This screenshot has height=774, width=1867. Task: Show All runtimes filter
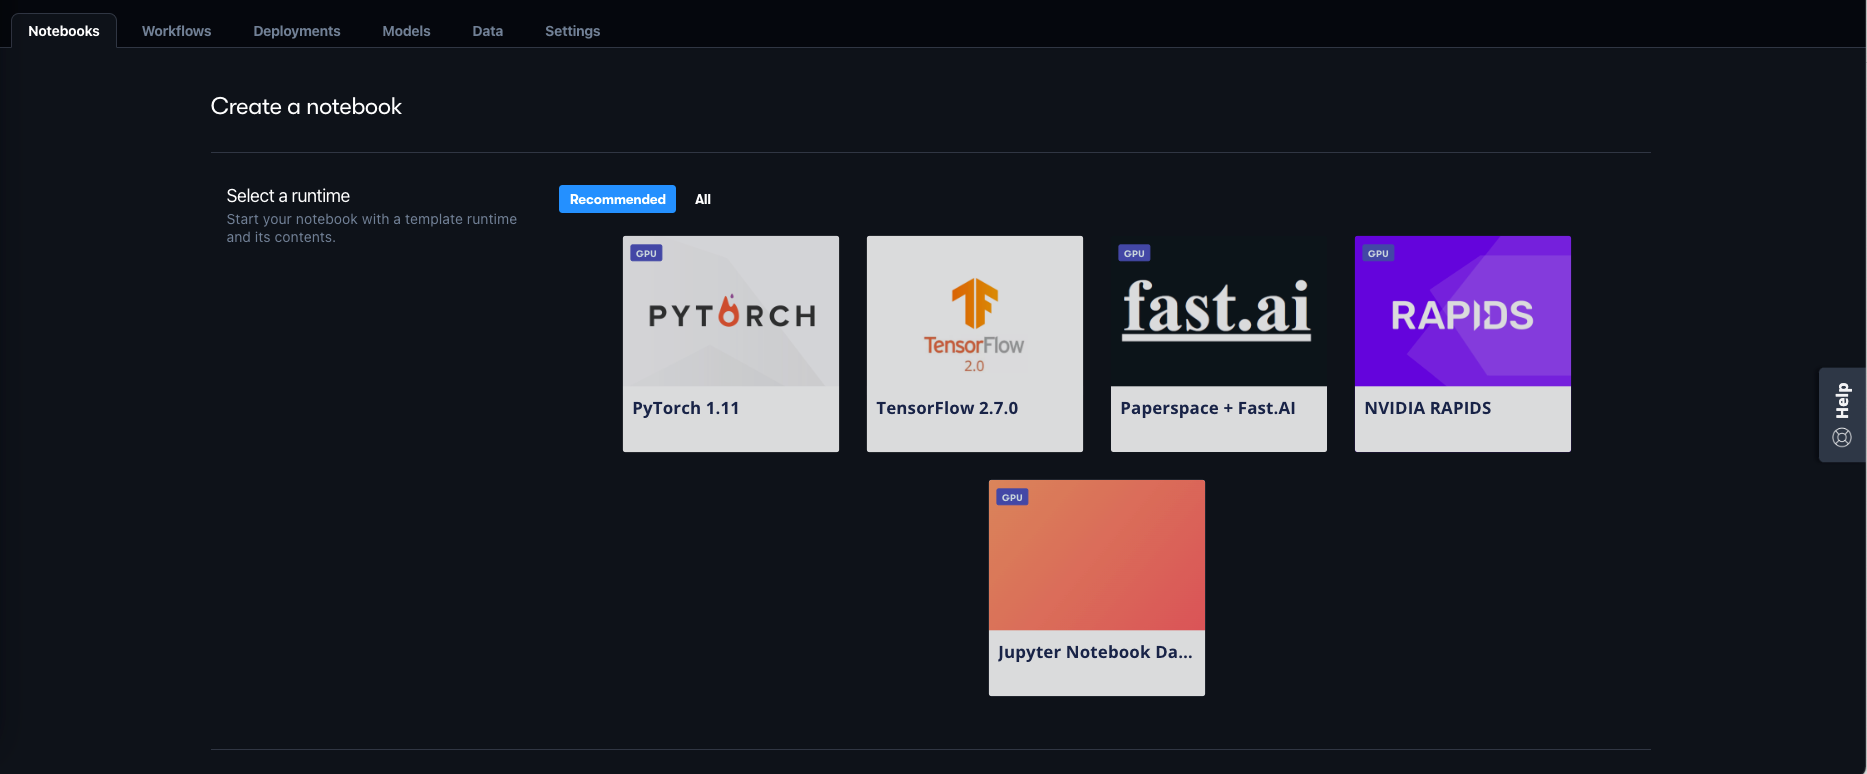(x=703, y=199)
